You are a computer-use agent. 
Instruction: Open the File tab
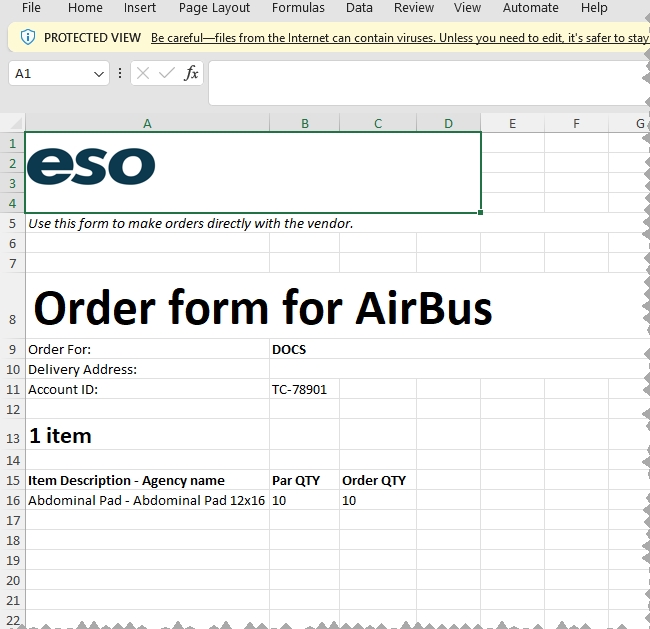coord(31,7)
